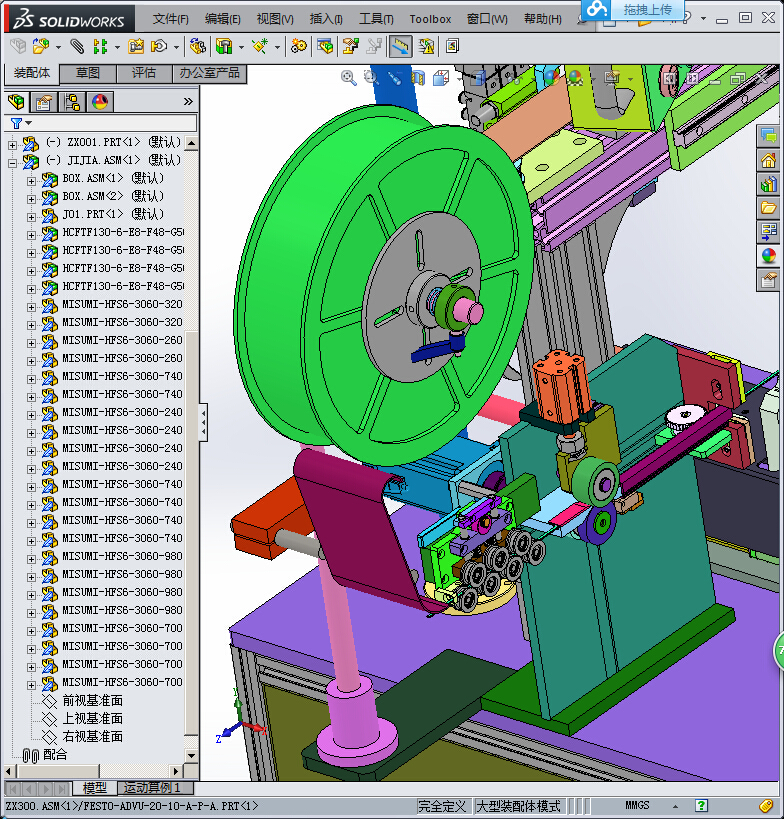Image resolution: width=784 pixels, height=819 pixels.
Task: Open Reference Geometry dropdown arrow
Action: tap(277, 47)
